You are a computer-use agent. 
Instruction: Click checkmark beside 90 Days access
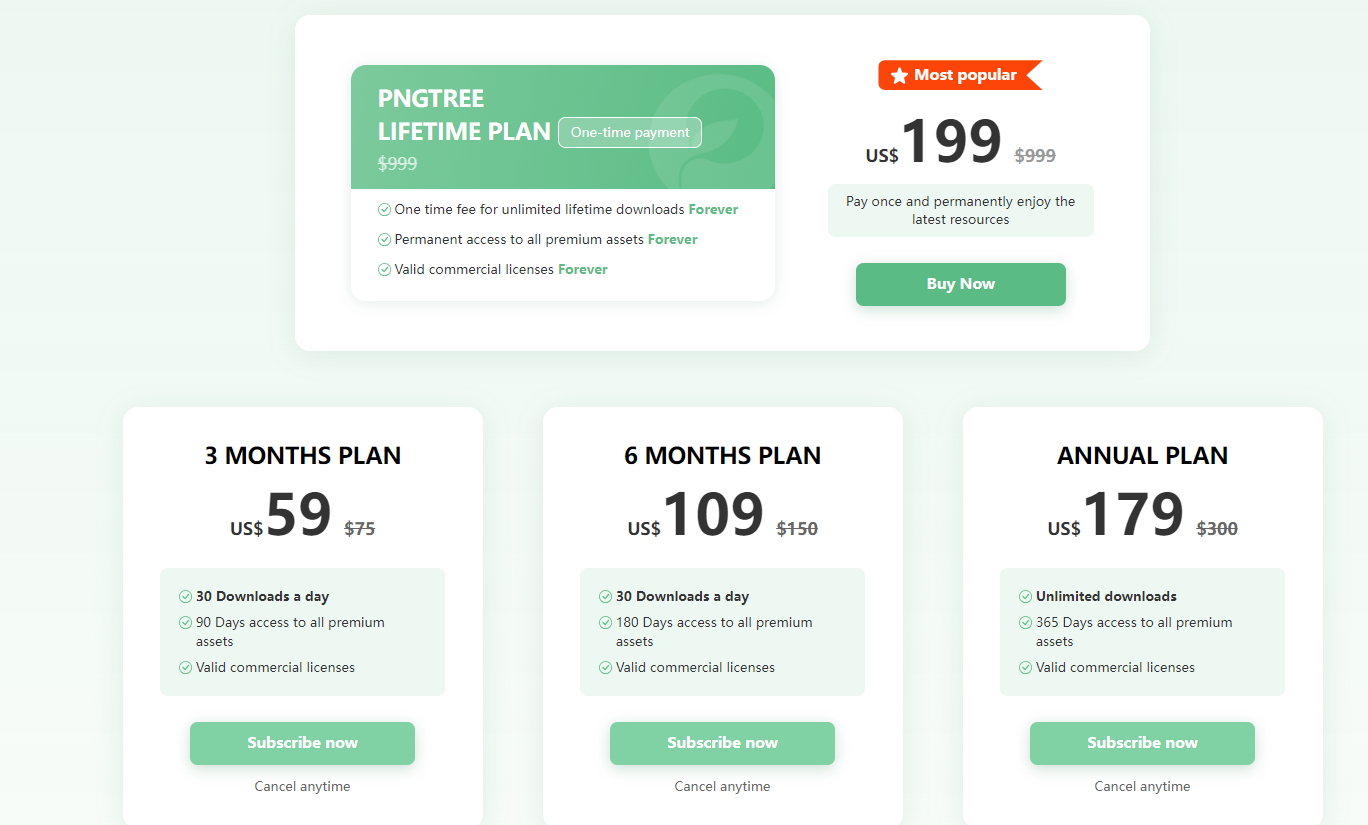185,623
